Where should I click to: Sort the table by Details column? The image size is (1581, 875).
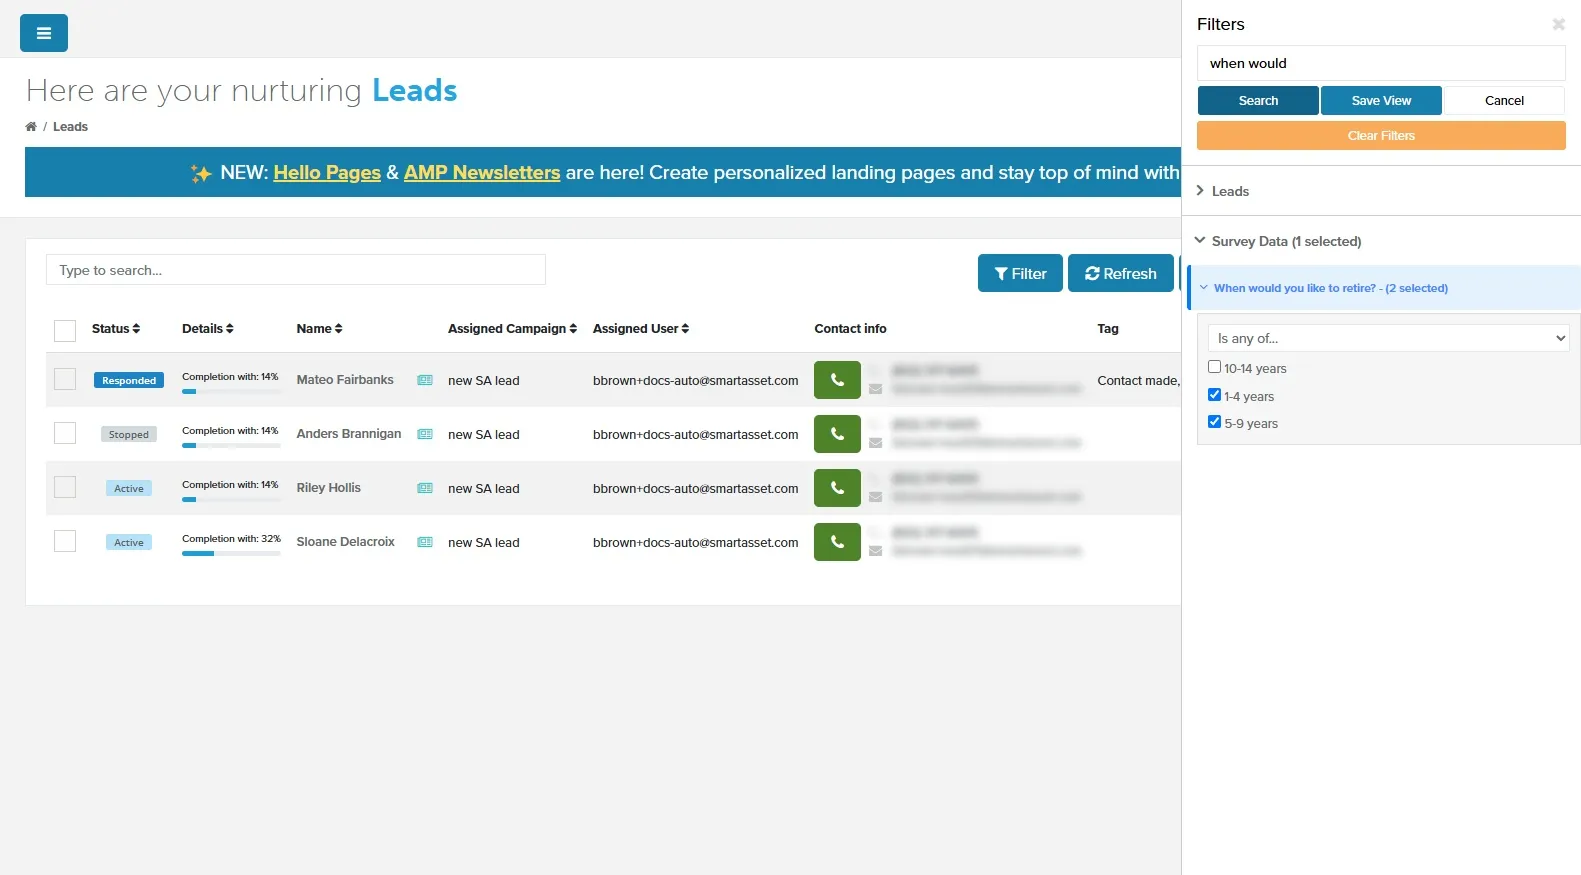click(x=208, y=329)
